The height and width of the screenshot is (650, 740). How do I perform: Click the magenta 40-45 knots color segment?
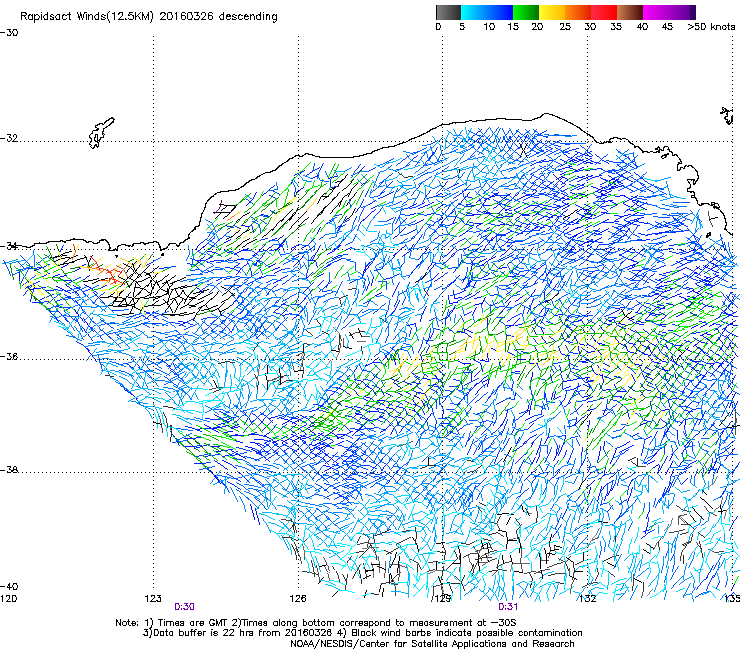656,12
